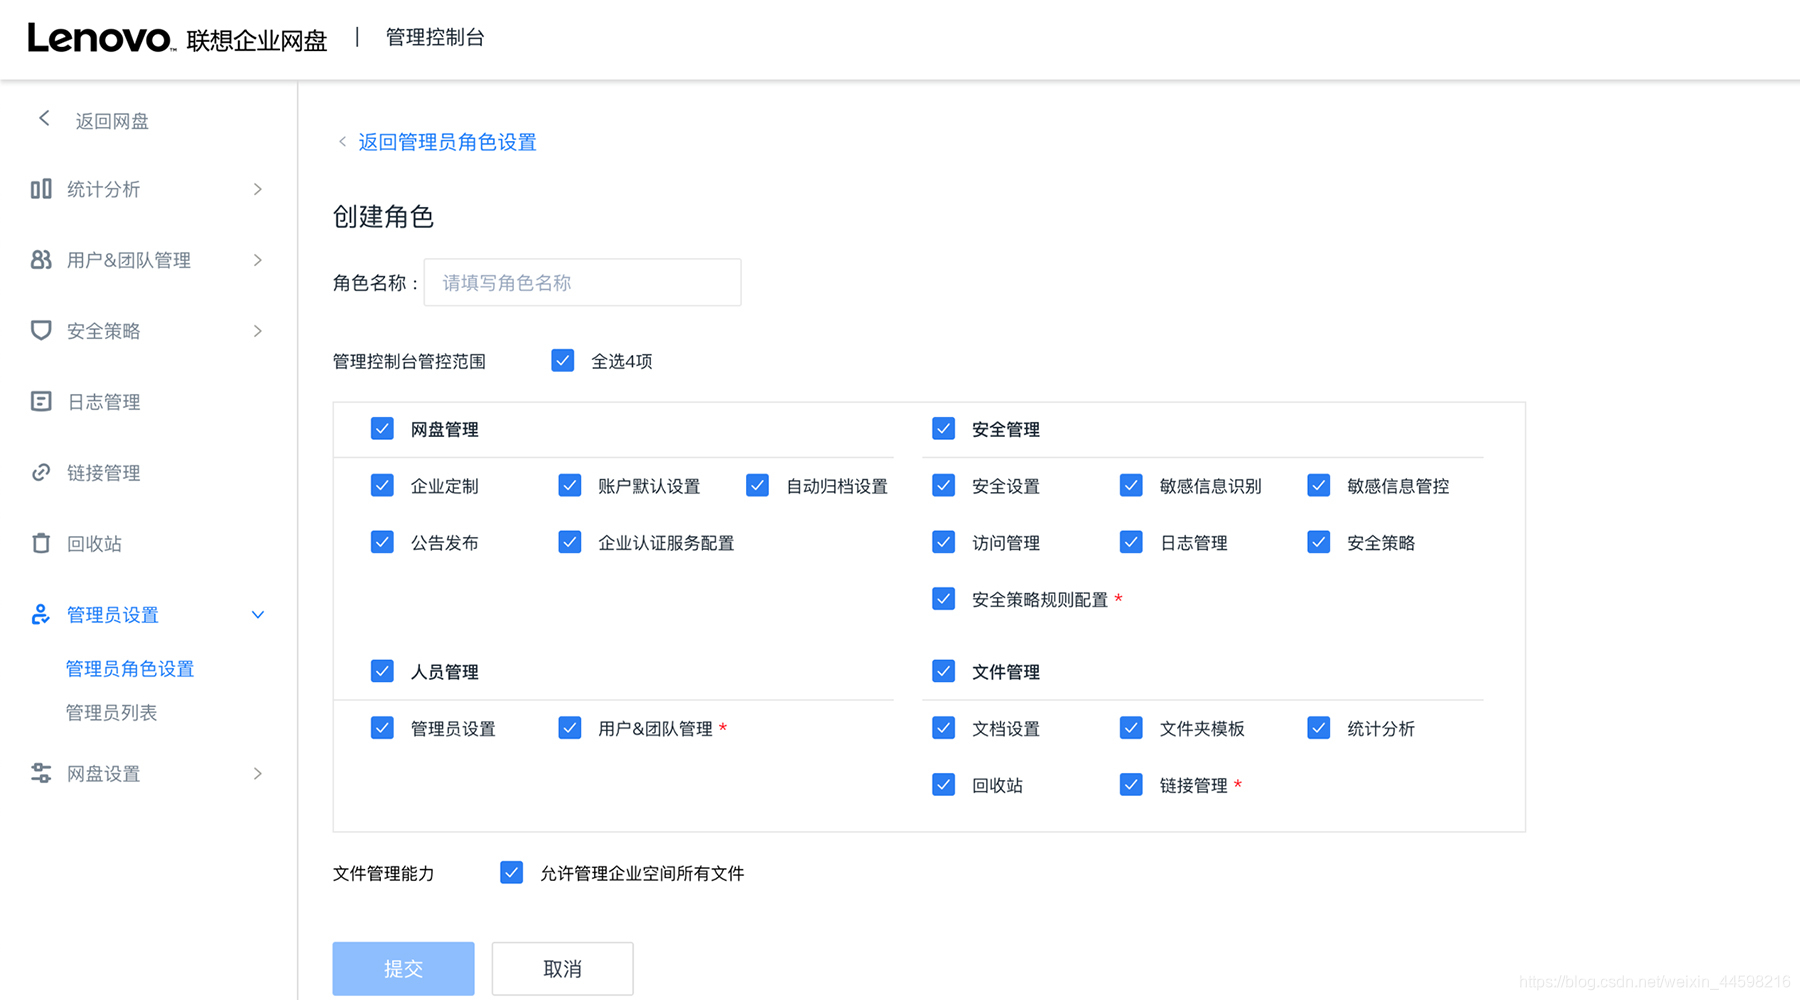Expand the 安全策略 sidebar chevron
1800x1000 pixels.
pos(258,331)
